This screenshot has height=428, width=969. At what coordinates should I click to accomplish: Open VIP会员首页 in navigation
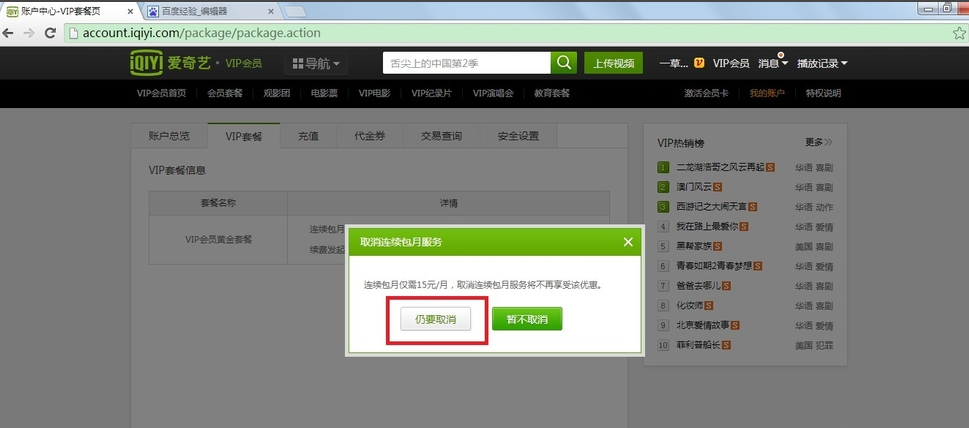pyautogui.click(x=161, y=93)
